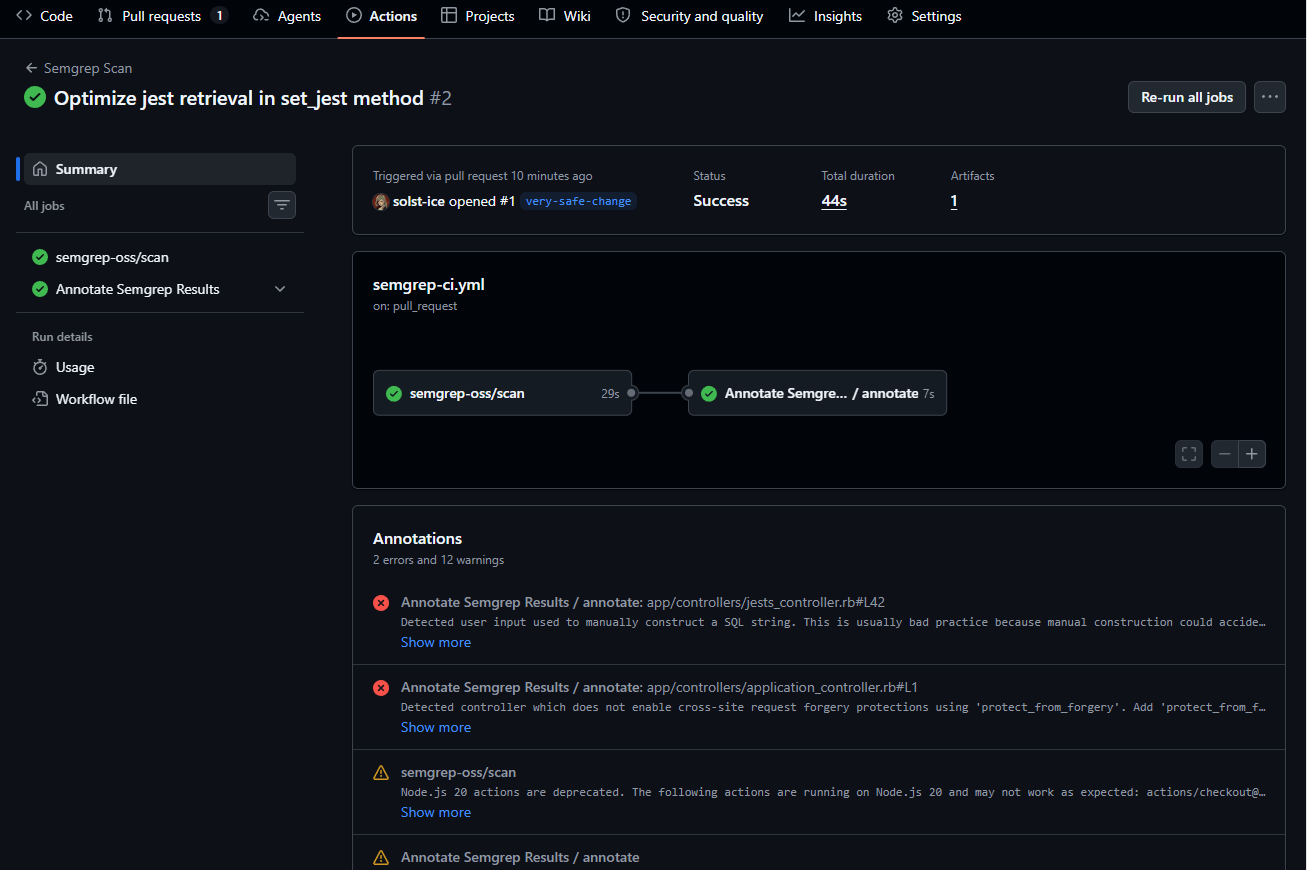This screenshot has height=871, width=1307.
Task: Zoom out the workflow graph
Action: tap(1225, 454)
